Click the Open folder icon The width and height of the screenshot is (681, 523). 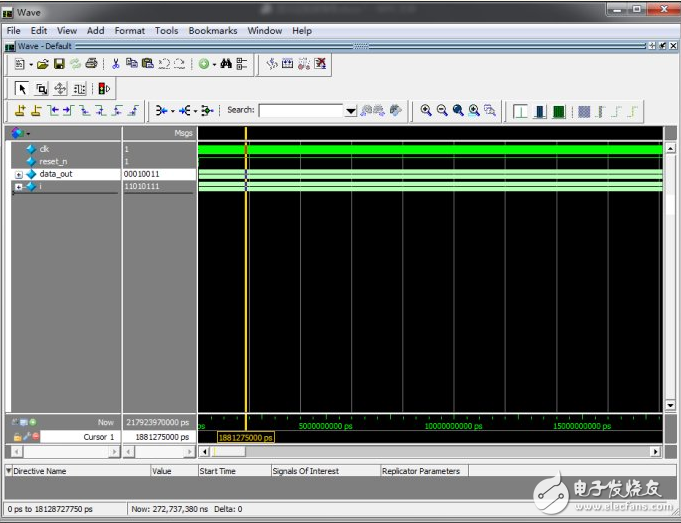(x=43, y=64)
